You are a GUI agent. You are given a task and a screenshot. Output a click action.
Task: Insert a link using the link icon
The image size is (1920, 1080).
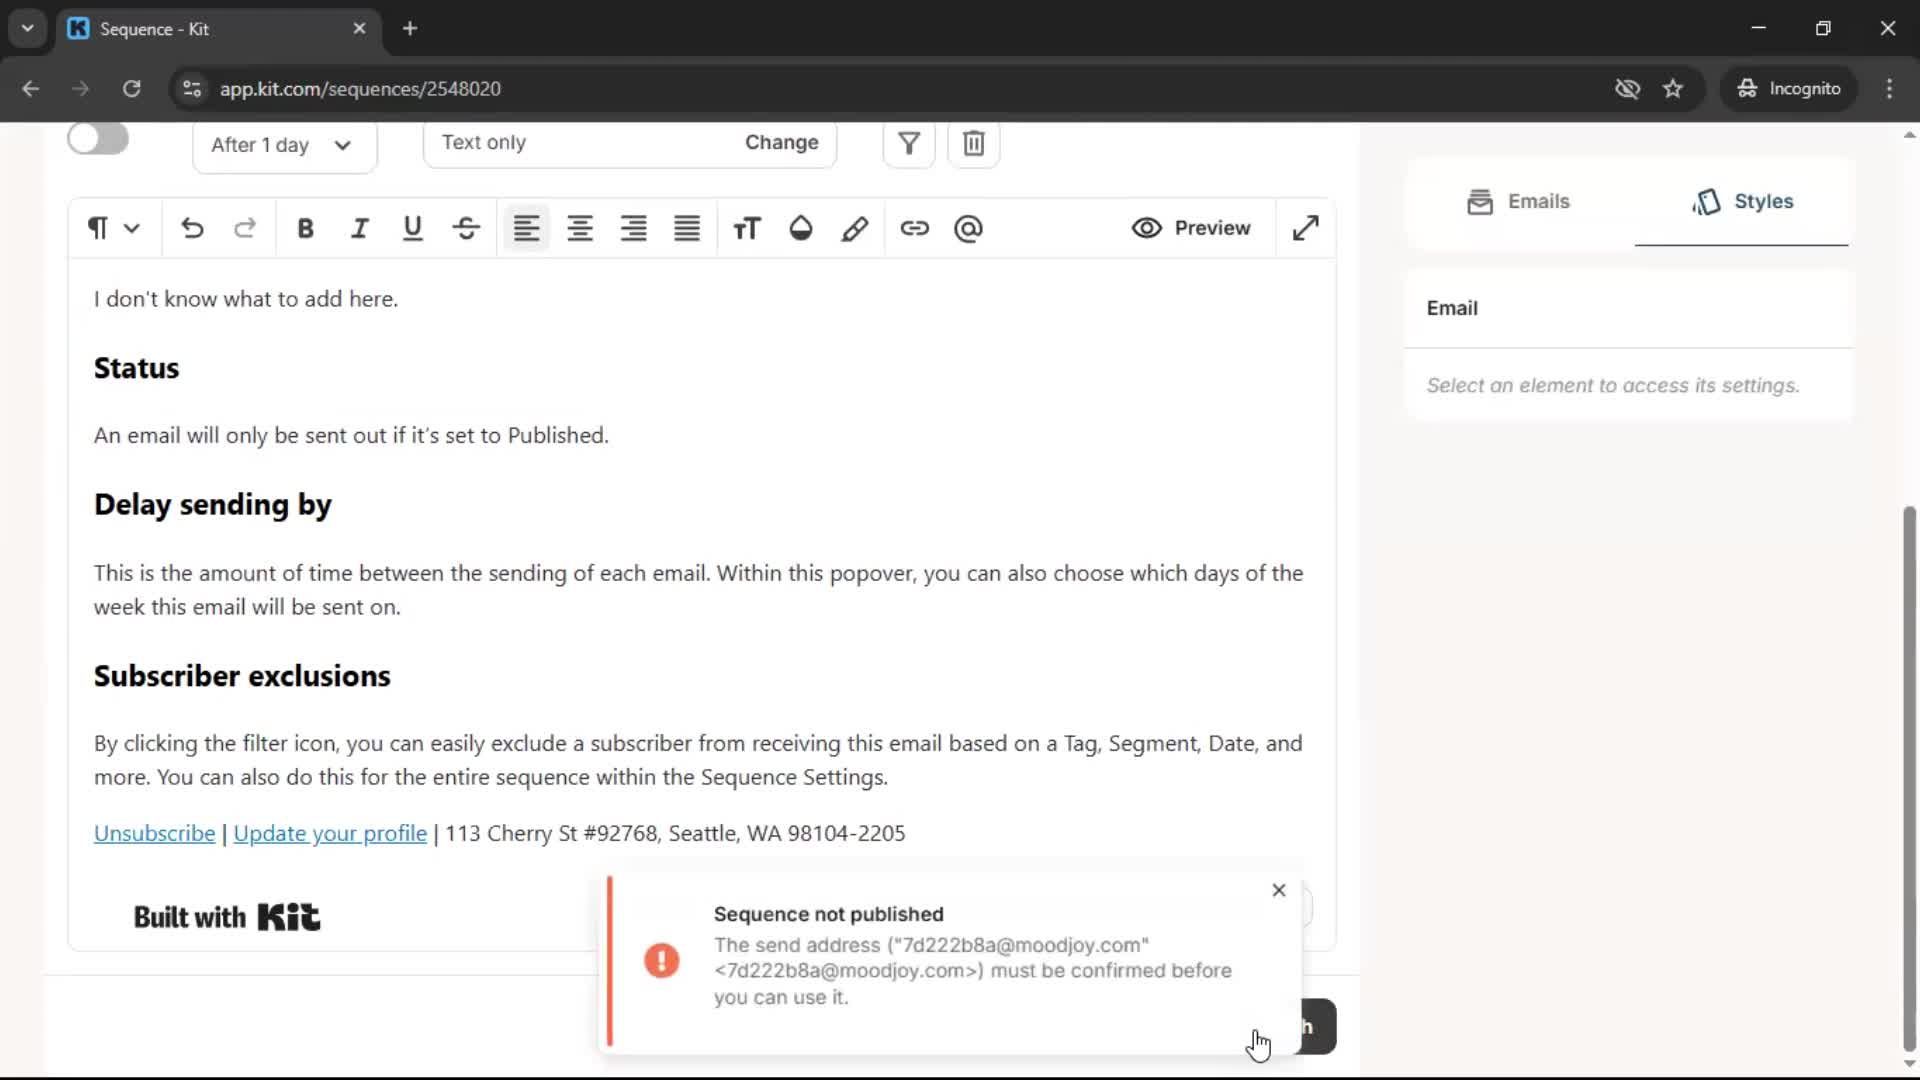pos(914,228)
